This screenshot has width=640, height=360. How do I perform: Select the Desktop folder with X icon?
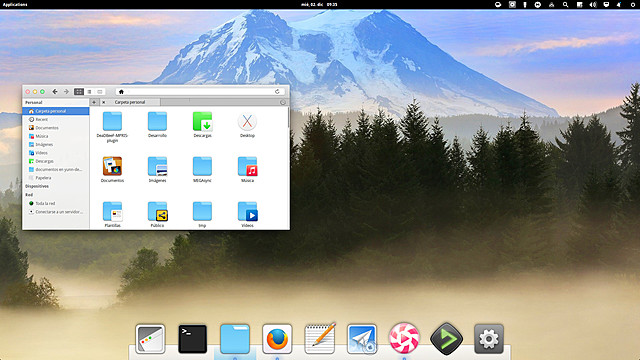click(247, 124)
